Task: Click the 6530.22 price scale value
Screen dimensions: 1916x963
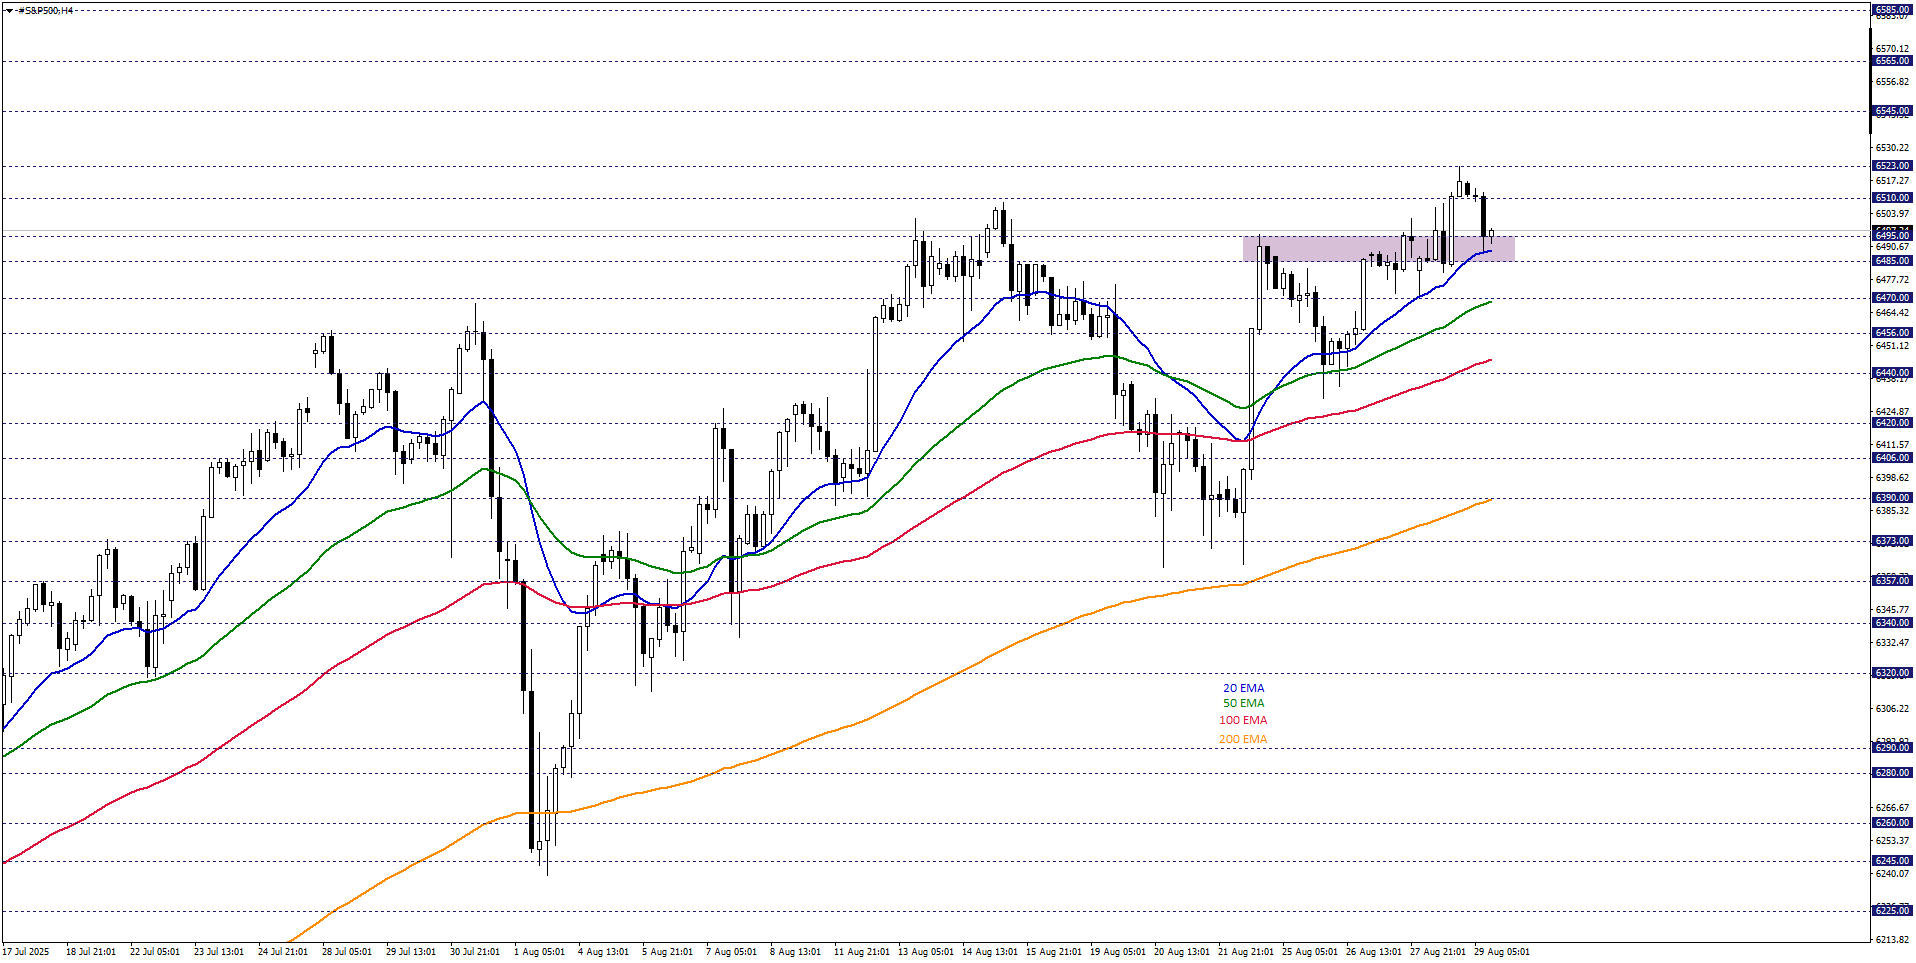Action: coord(1892,148)
